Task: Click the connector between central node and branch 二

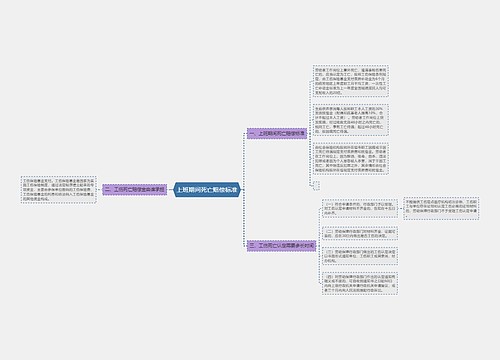Action: [x=170, y=190]
